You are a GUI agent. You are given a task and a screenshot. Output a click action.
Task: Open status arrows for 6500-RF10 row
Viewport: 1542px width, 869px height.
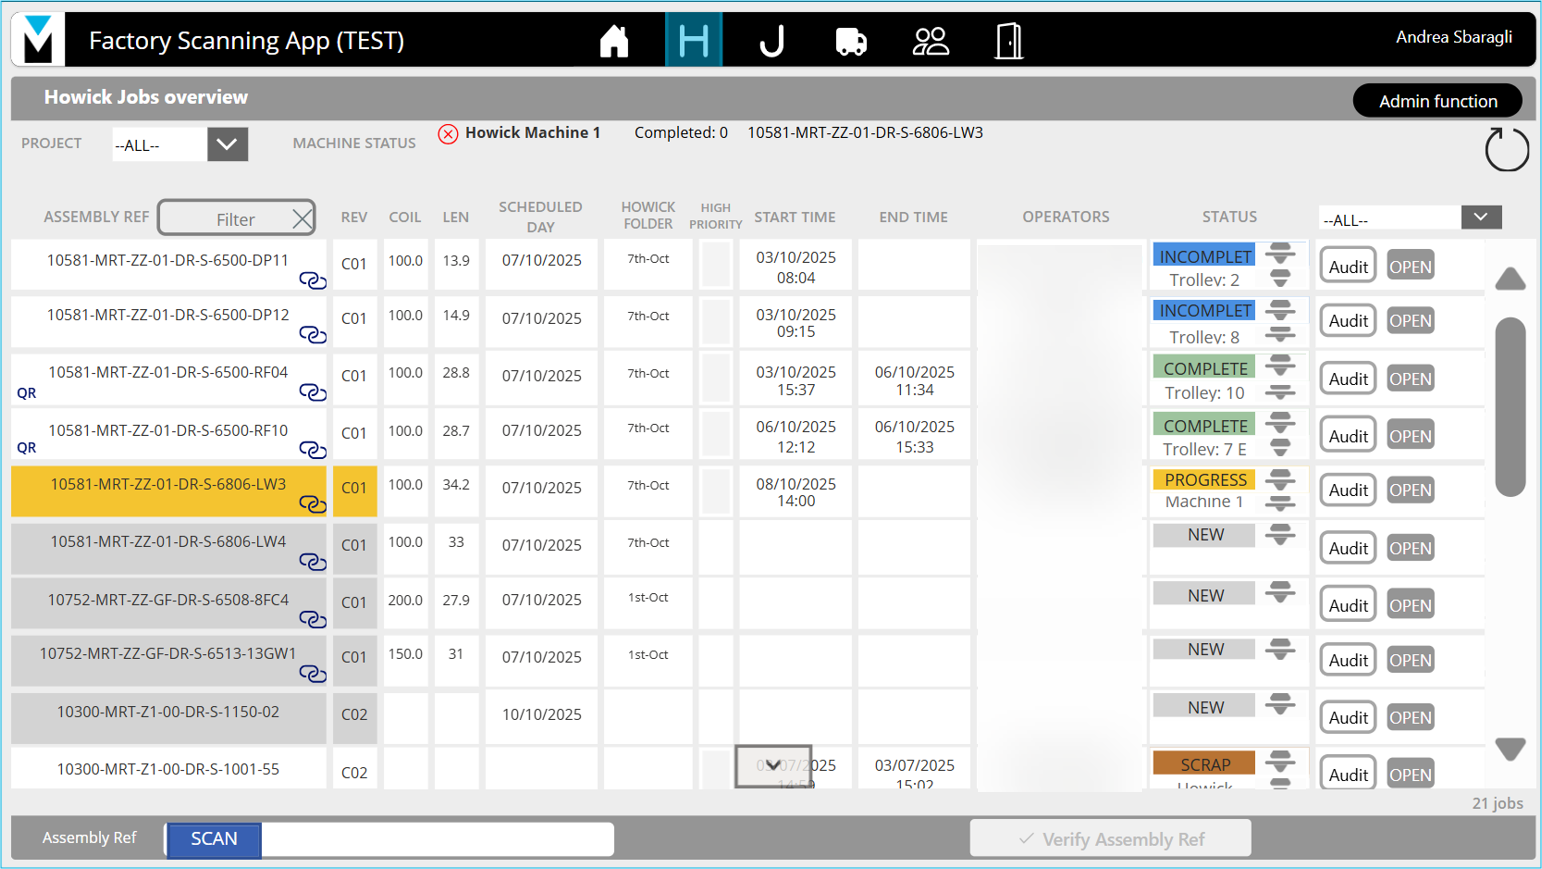pyautogui.click(x=1280, y=435)
